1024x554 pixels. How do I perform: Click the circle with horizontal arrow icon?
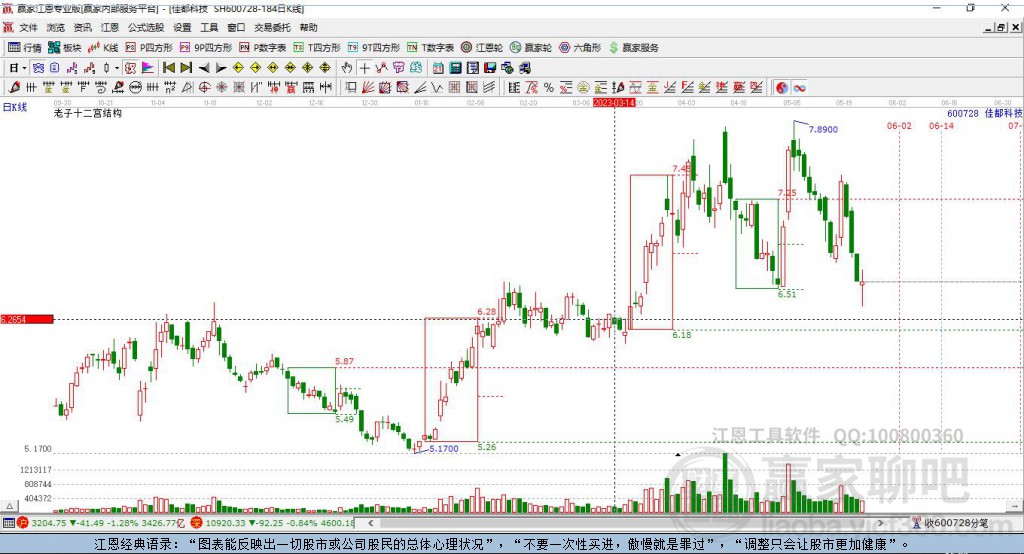(135, 87)
